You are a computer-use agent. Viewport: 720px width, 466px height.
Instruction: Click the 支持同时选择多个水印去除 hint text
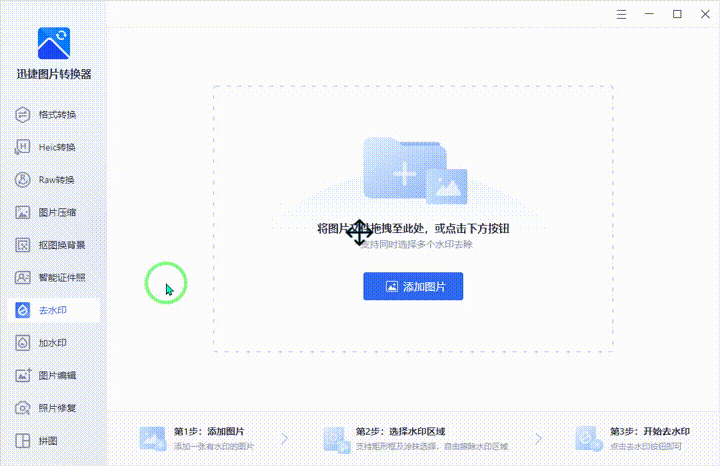(416, 244)
